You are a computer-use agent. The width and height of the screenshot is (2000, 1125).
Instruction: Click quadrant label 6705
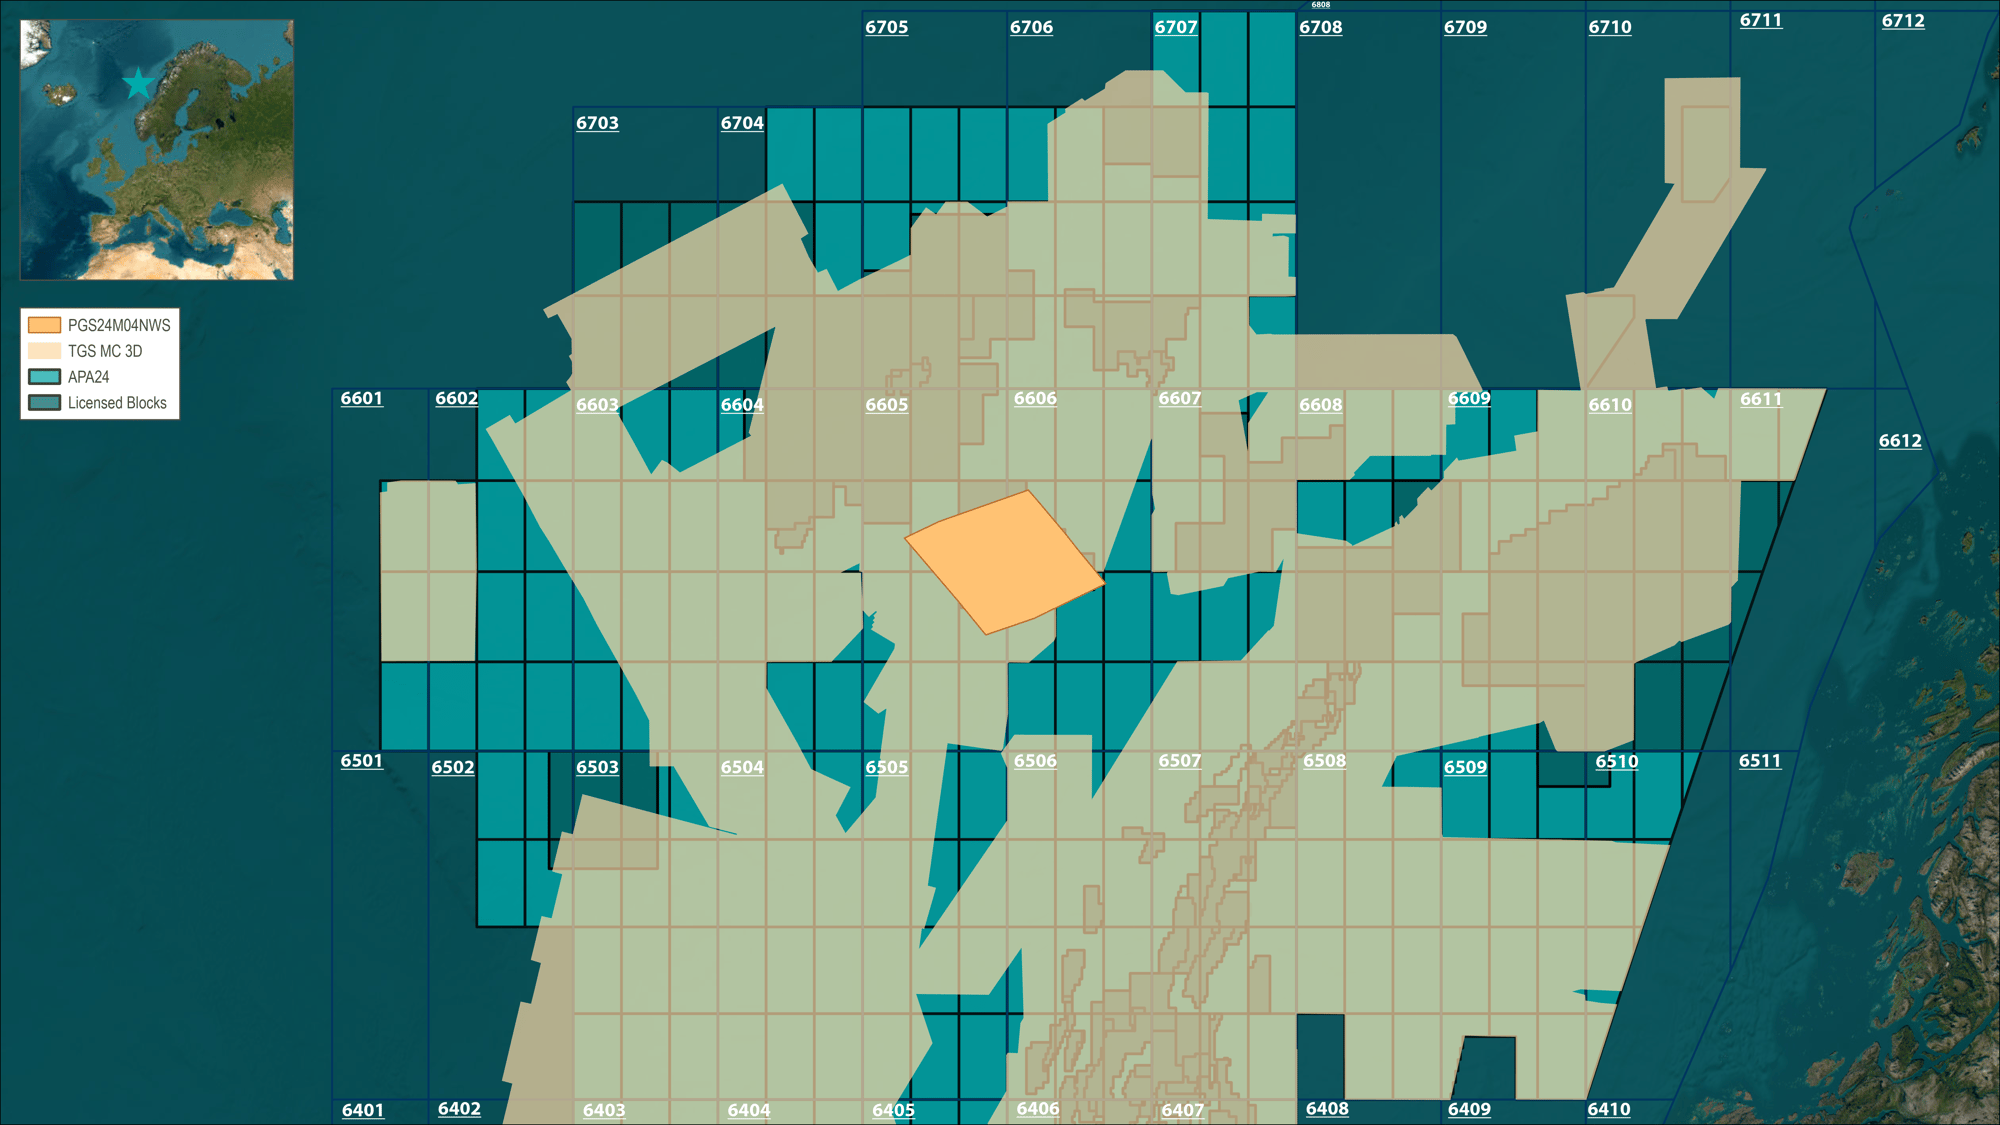tap(886, 27)
